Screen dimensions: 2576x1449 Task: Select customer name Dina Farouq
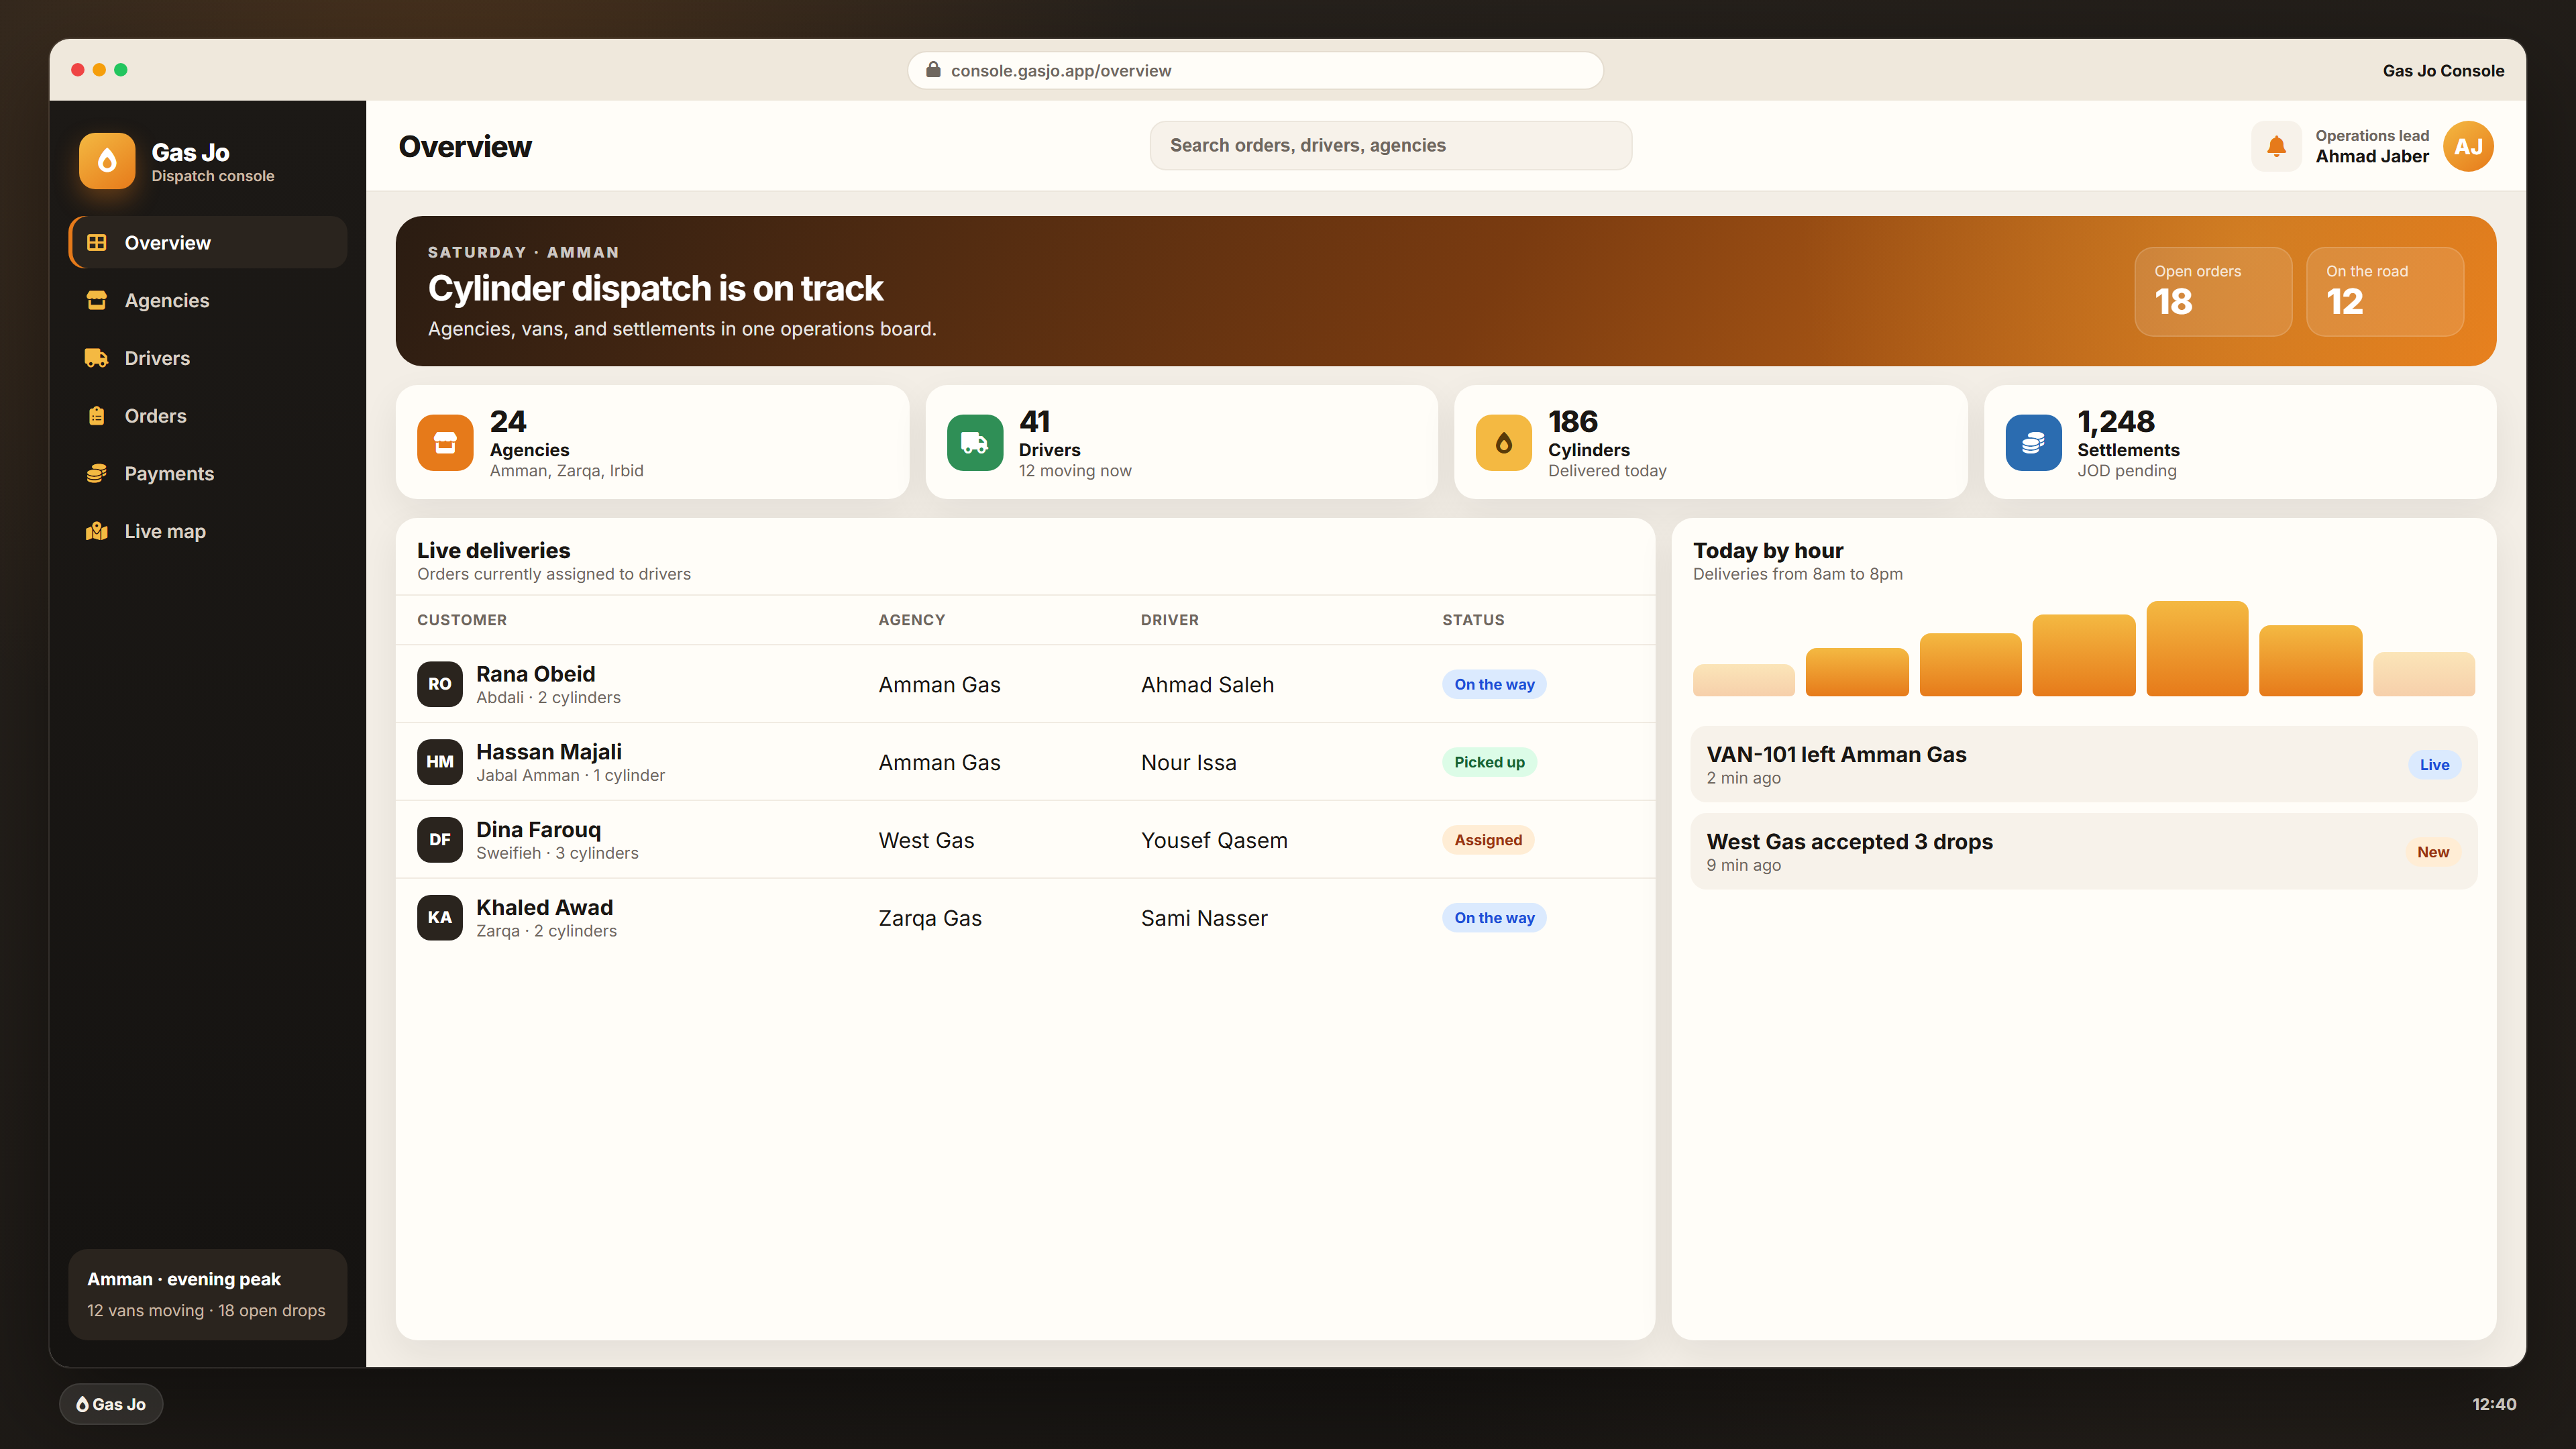point(538,830)
